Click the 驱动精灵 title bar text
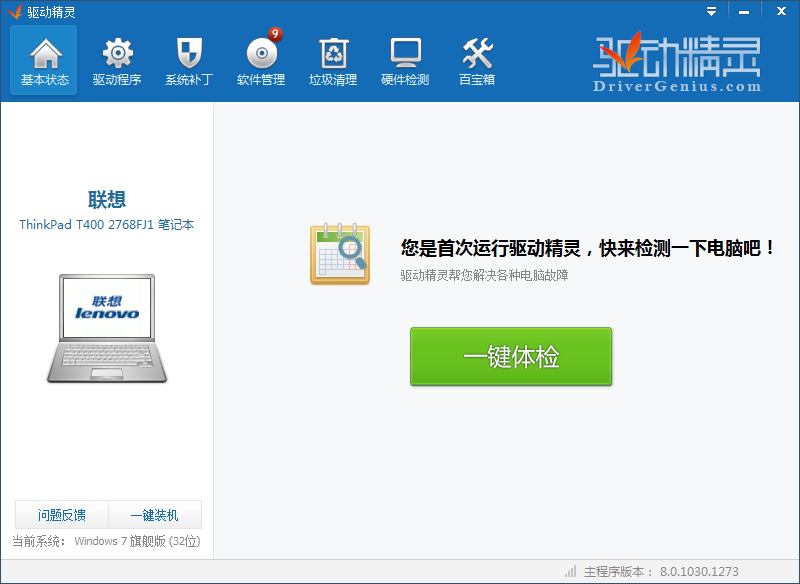The width and height of the screenshot is (800, 584). click(x=51, y=12)
